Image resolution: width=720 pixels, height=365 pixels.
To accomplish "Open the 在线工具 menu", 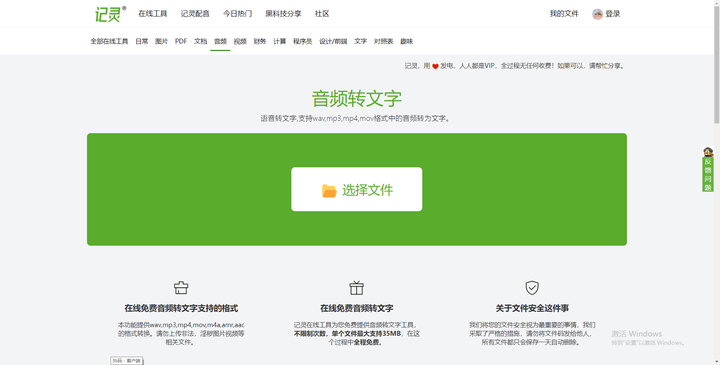I will [153, 14].
